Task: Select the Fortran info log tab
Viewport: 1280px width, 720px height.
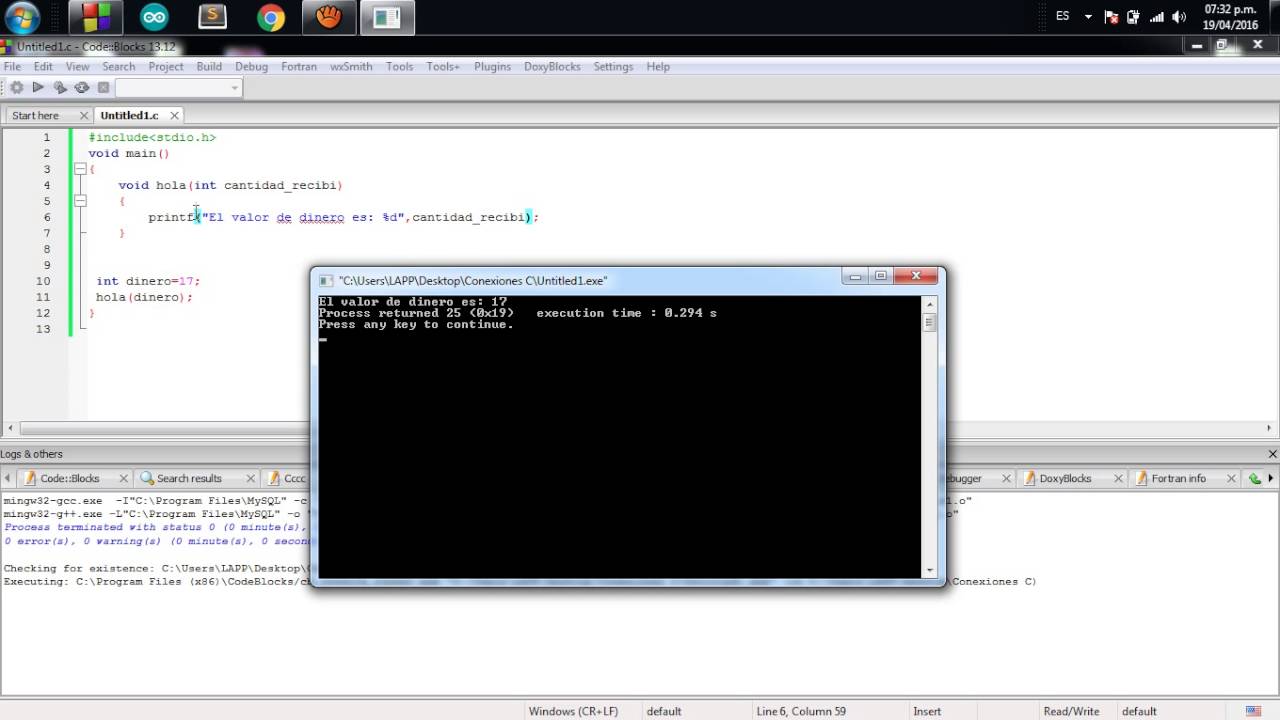Action: click(1178, 479)
